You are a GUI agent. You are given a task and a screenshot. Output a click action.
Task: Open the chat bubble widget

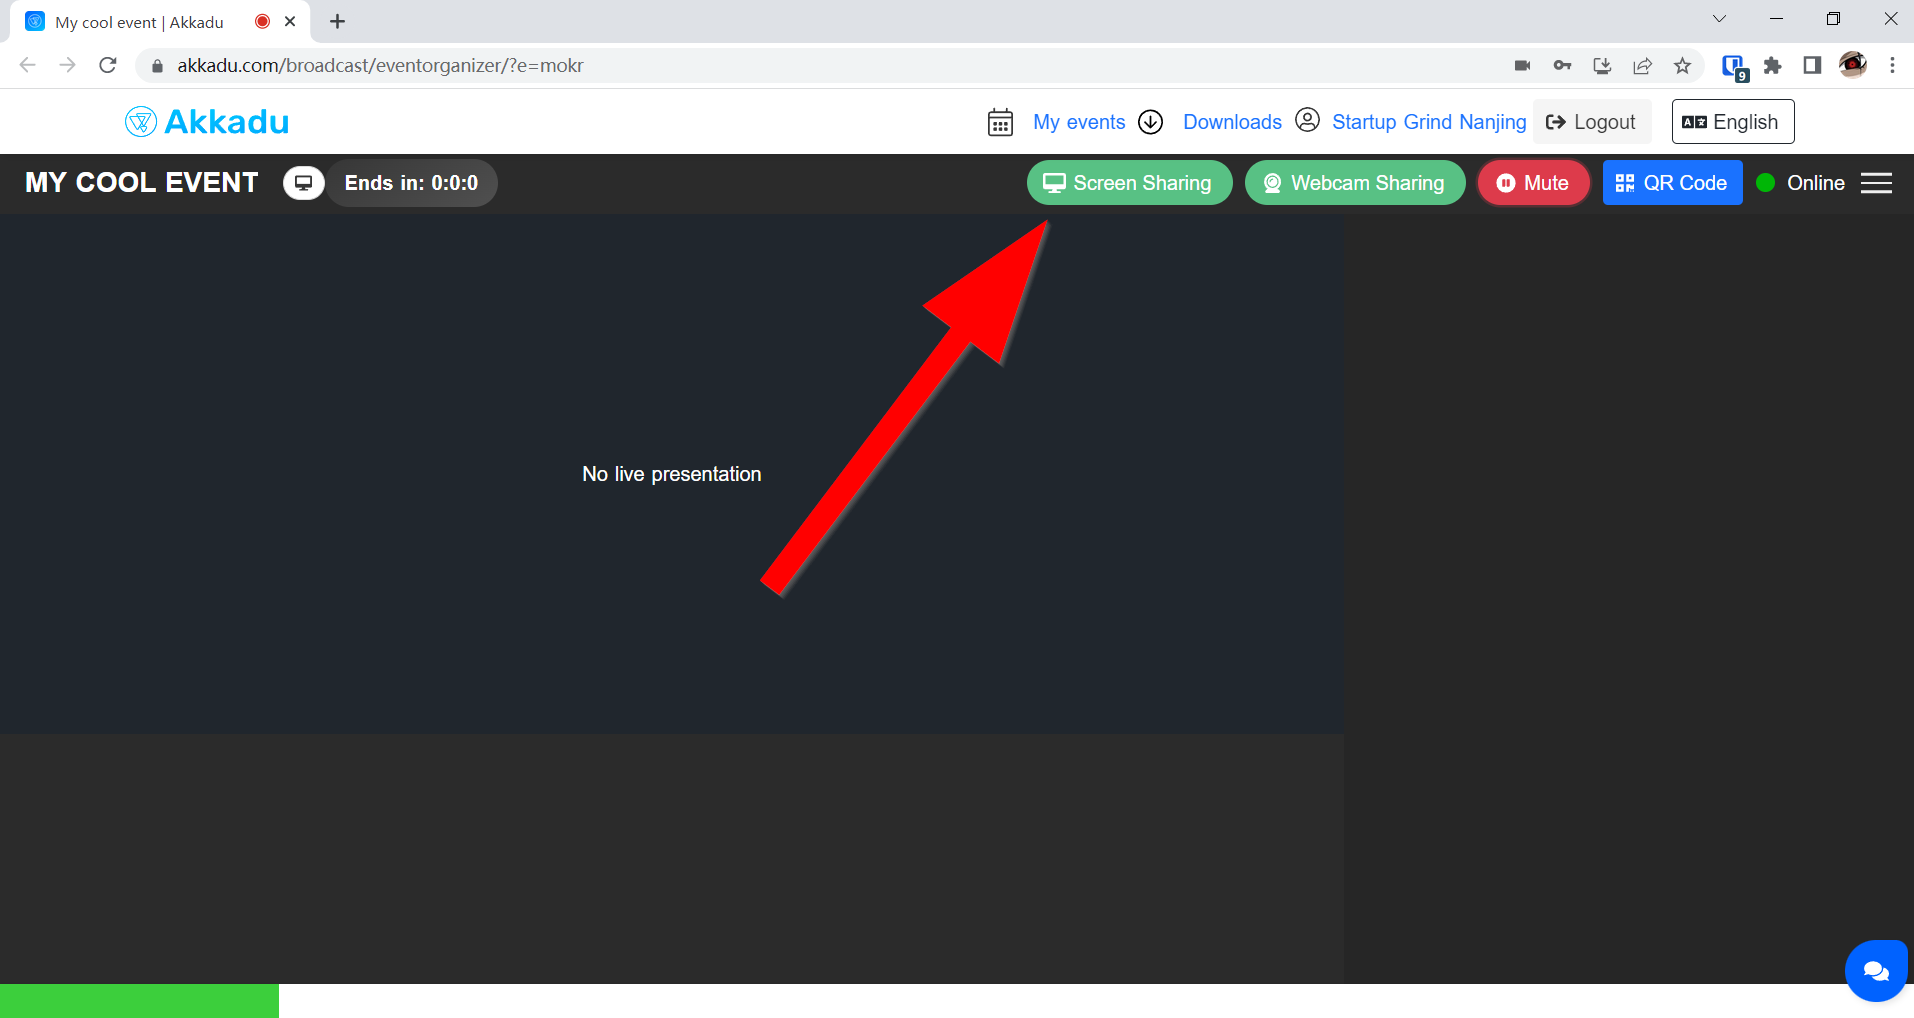pyautogui.click(x=1875, y=970)
